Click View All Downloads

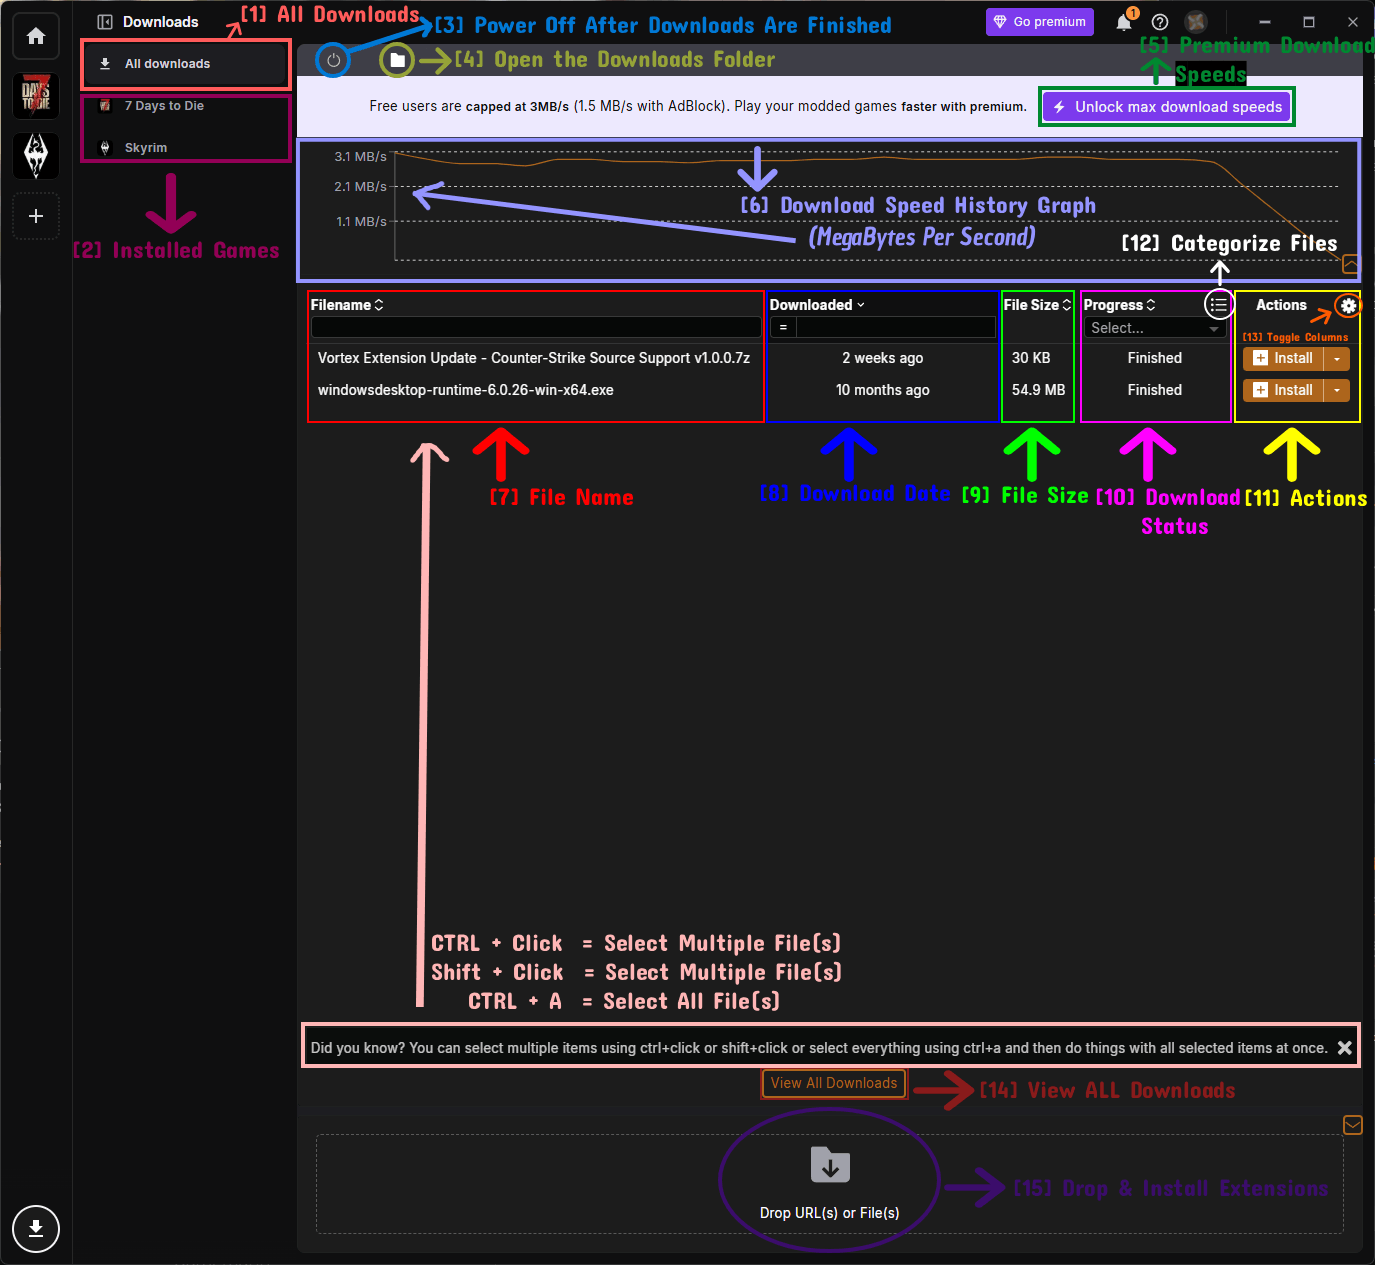(x=834, y=1083)
